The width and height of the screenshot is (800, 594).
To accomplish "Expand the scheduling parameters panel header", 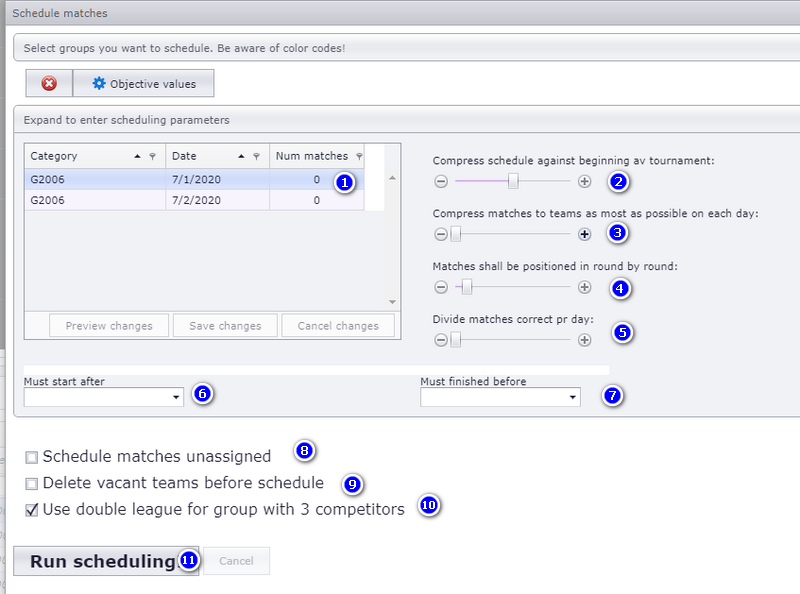I will pyautogui.click(x=407, y=120).
